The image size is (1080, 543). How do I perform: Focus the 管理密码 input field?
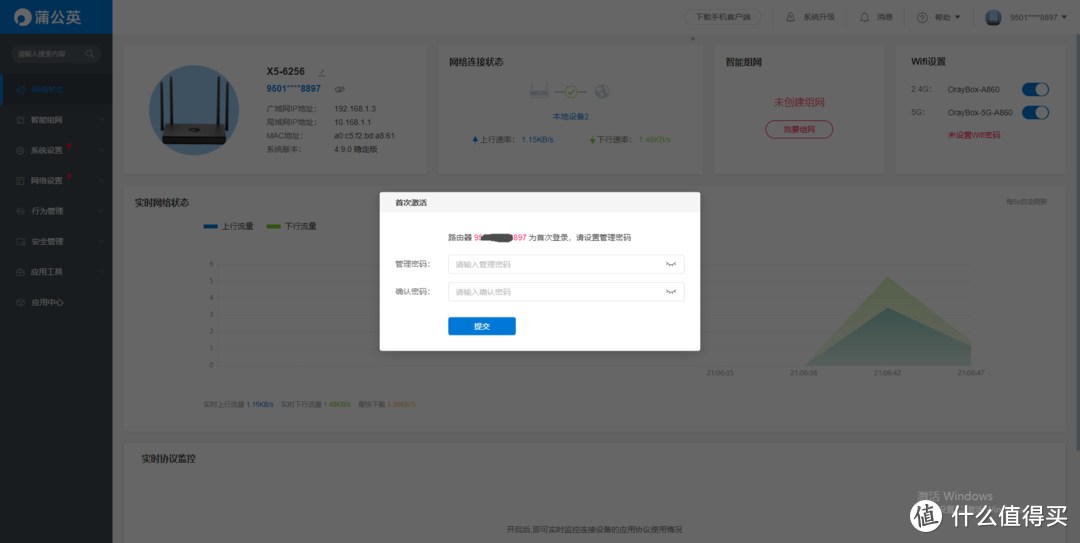tap(566, 264)
